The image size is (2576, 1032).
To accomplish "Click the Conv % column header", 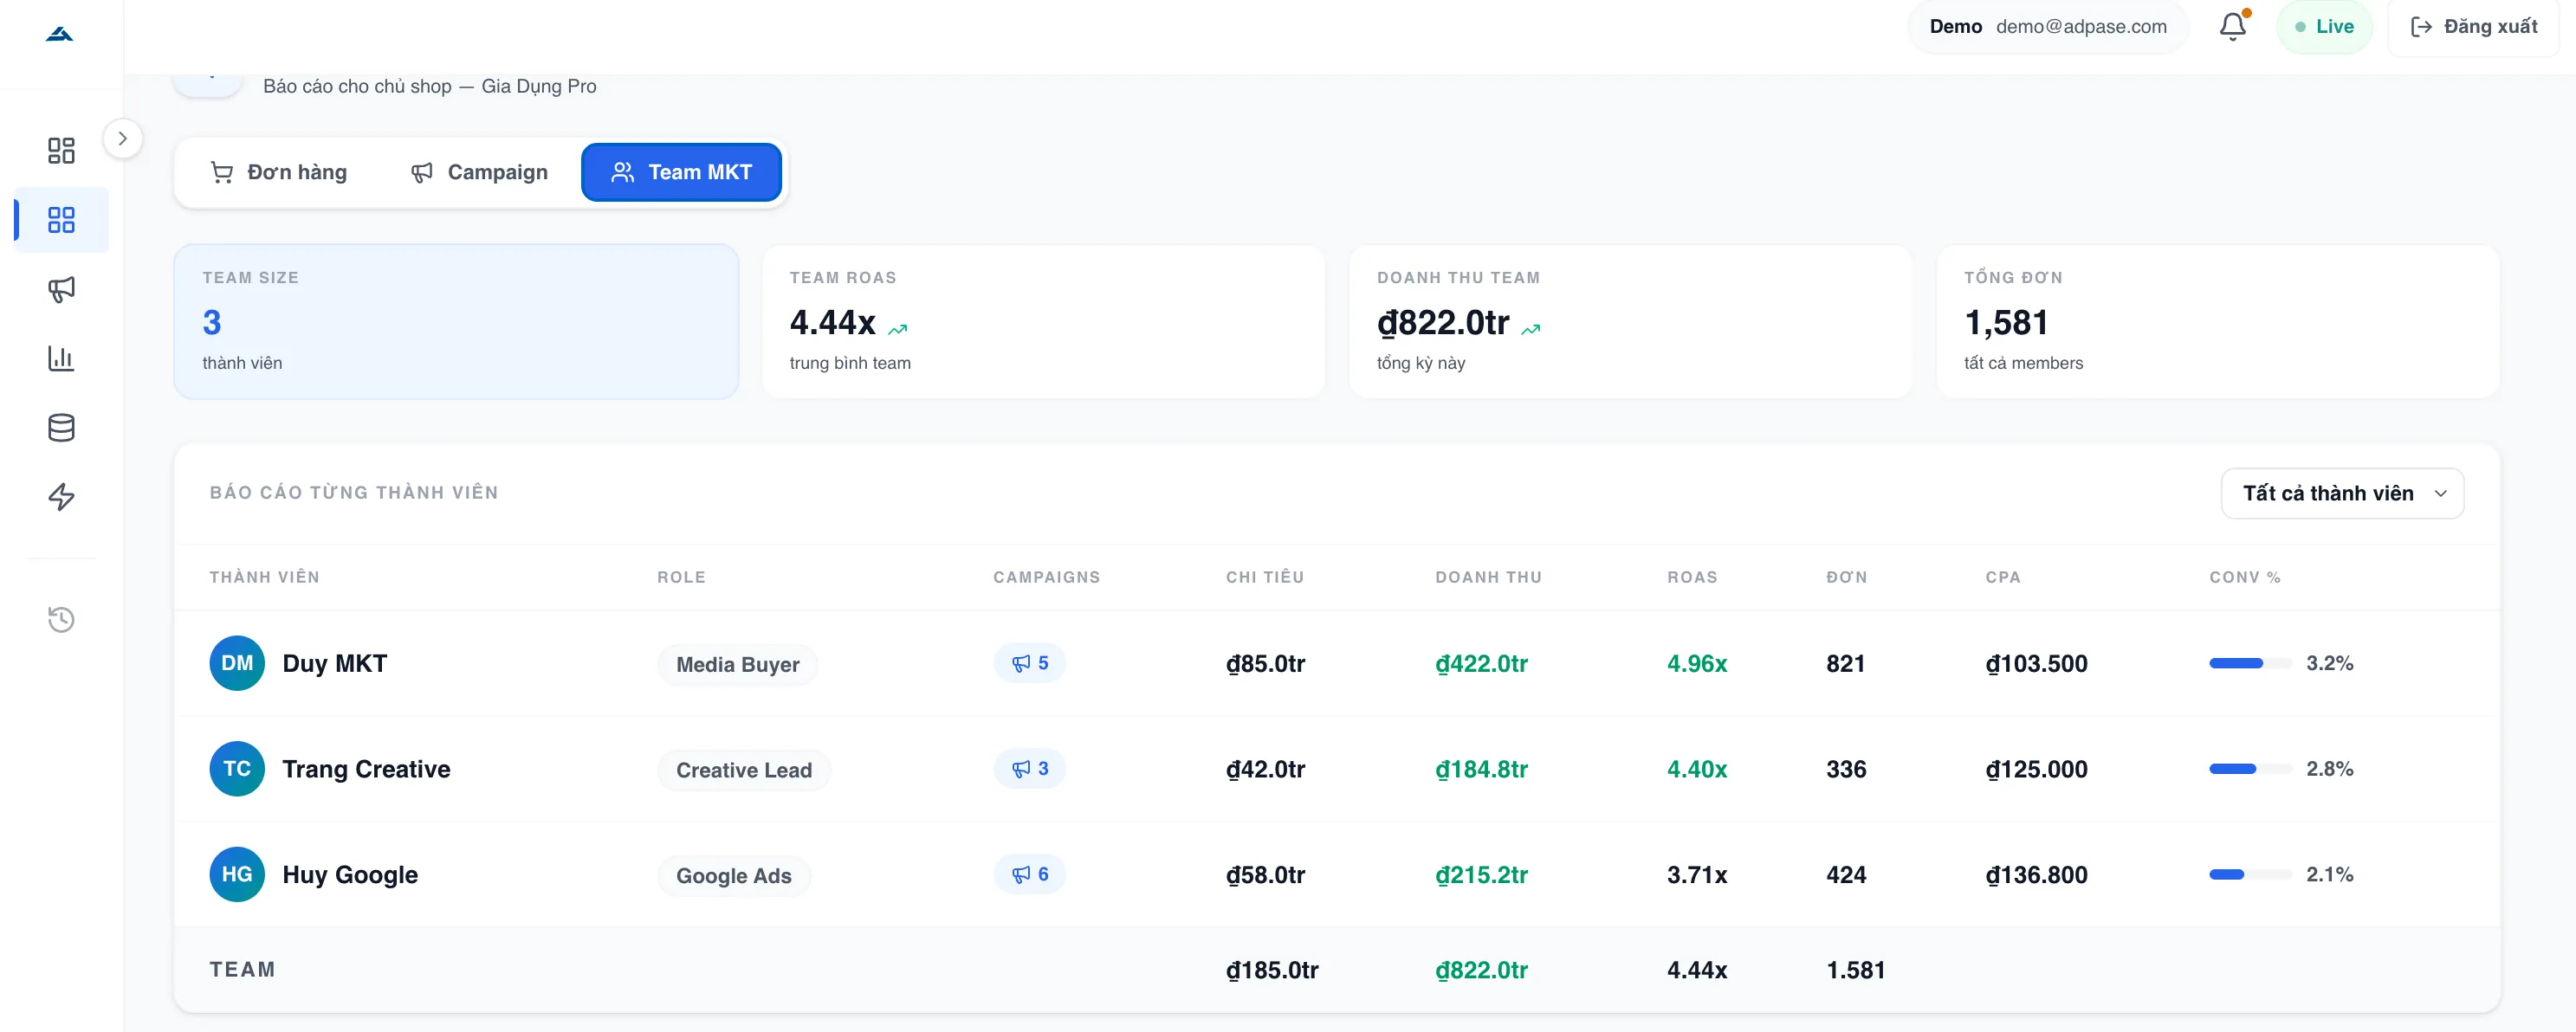I will 2244,577.
